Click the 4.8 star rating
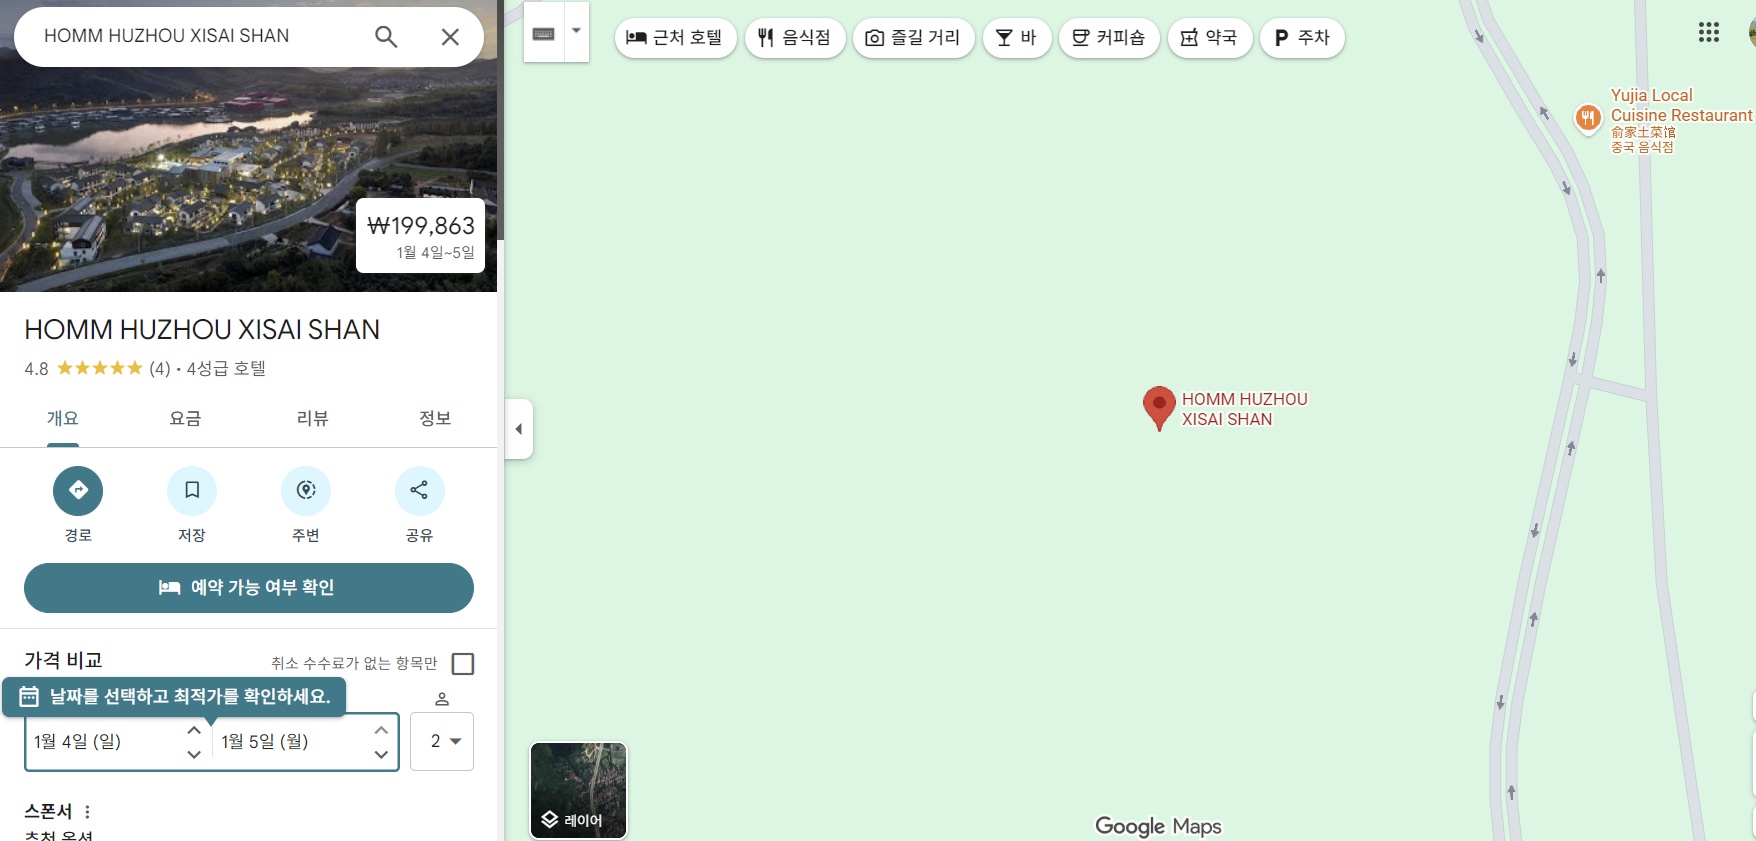This screenshot has width=1756, height=841. coord(84,369)
